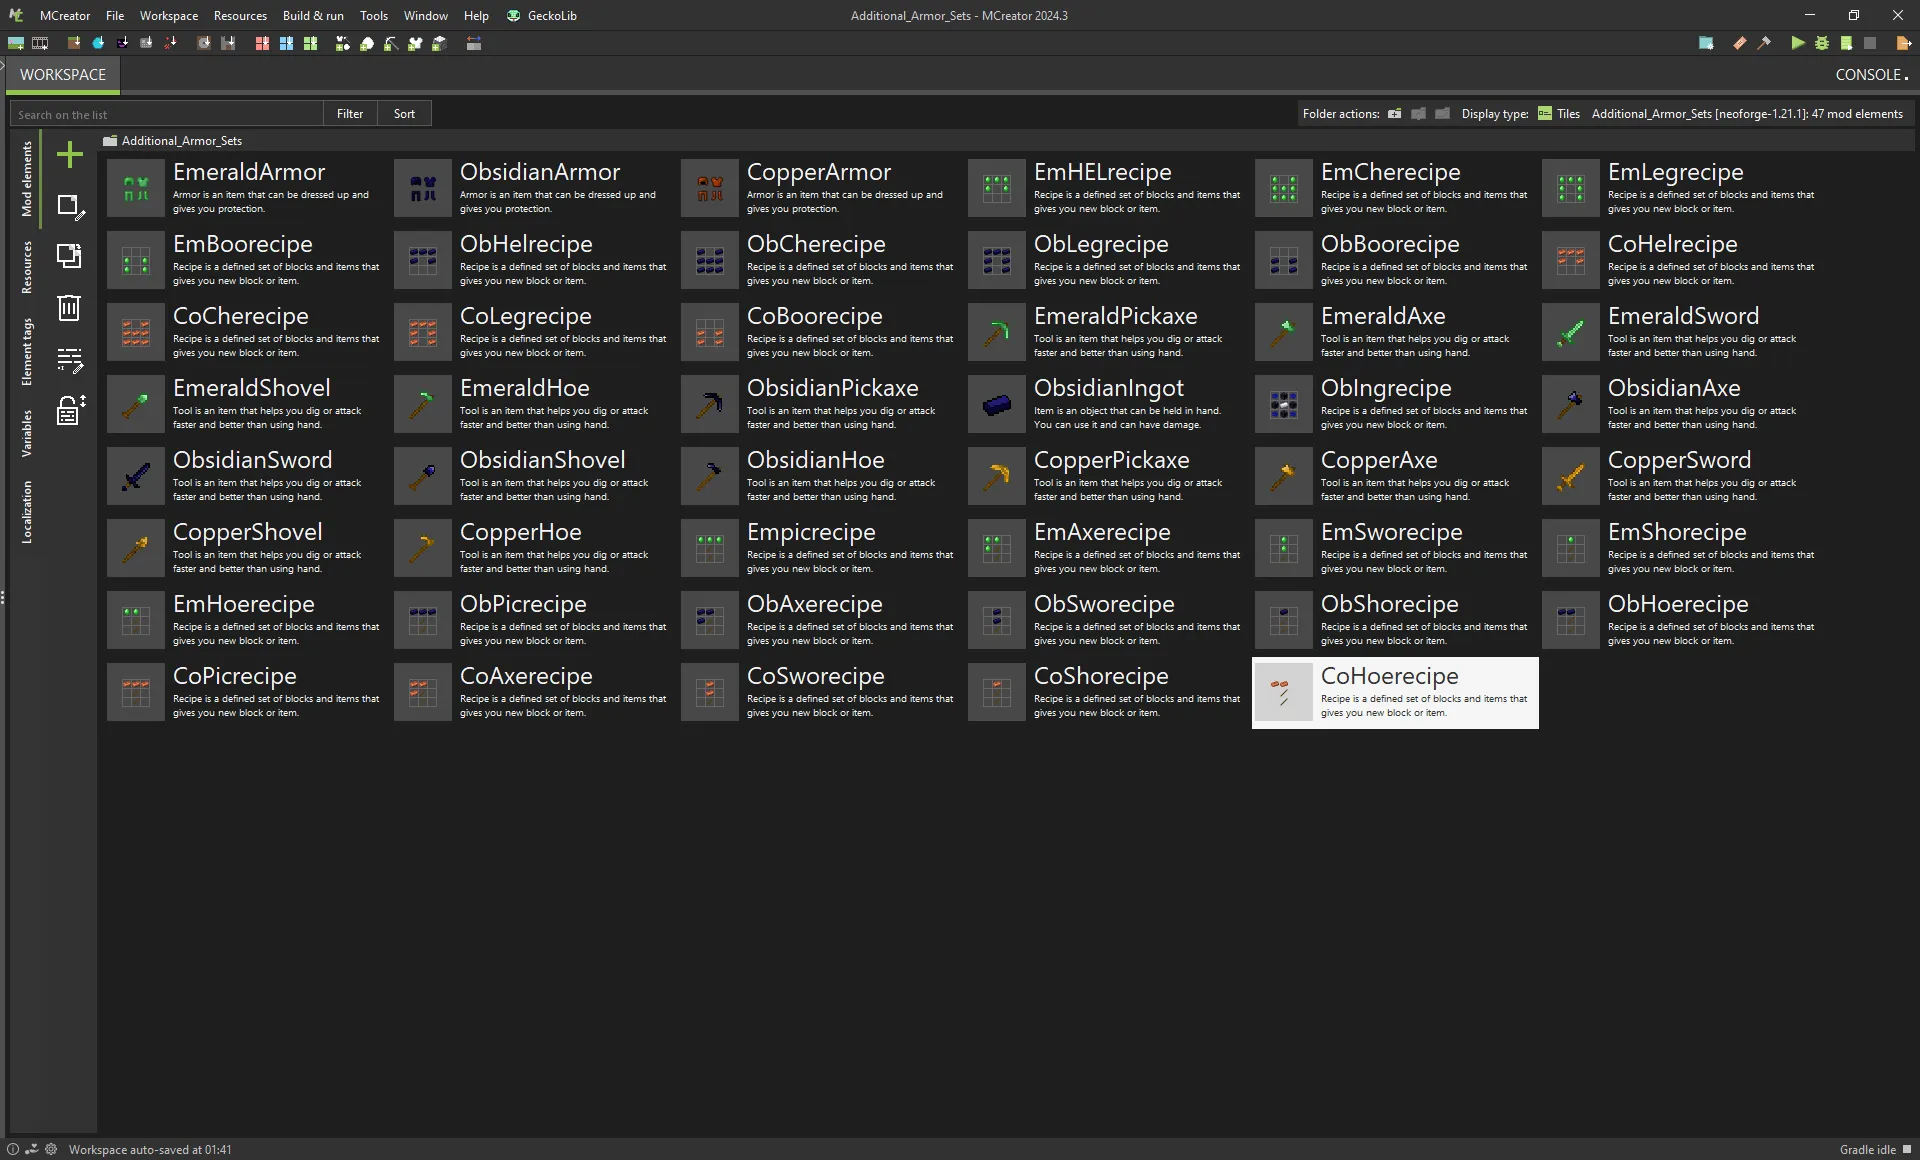Open the workspace settings folder icon
The image size is (1920, 1160).
point(1706,43)
